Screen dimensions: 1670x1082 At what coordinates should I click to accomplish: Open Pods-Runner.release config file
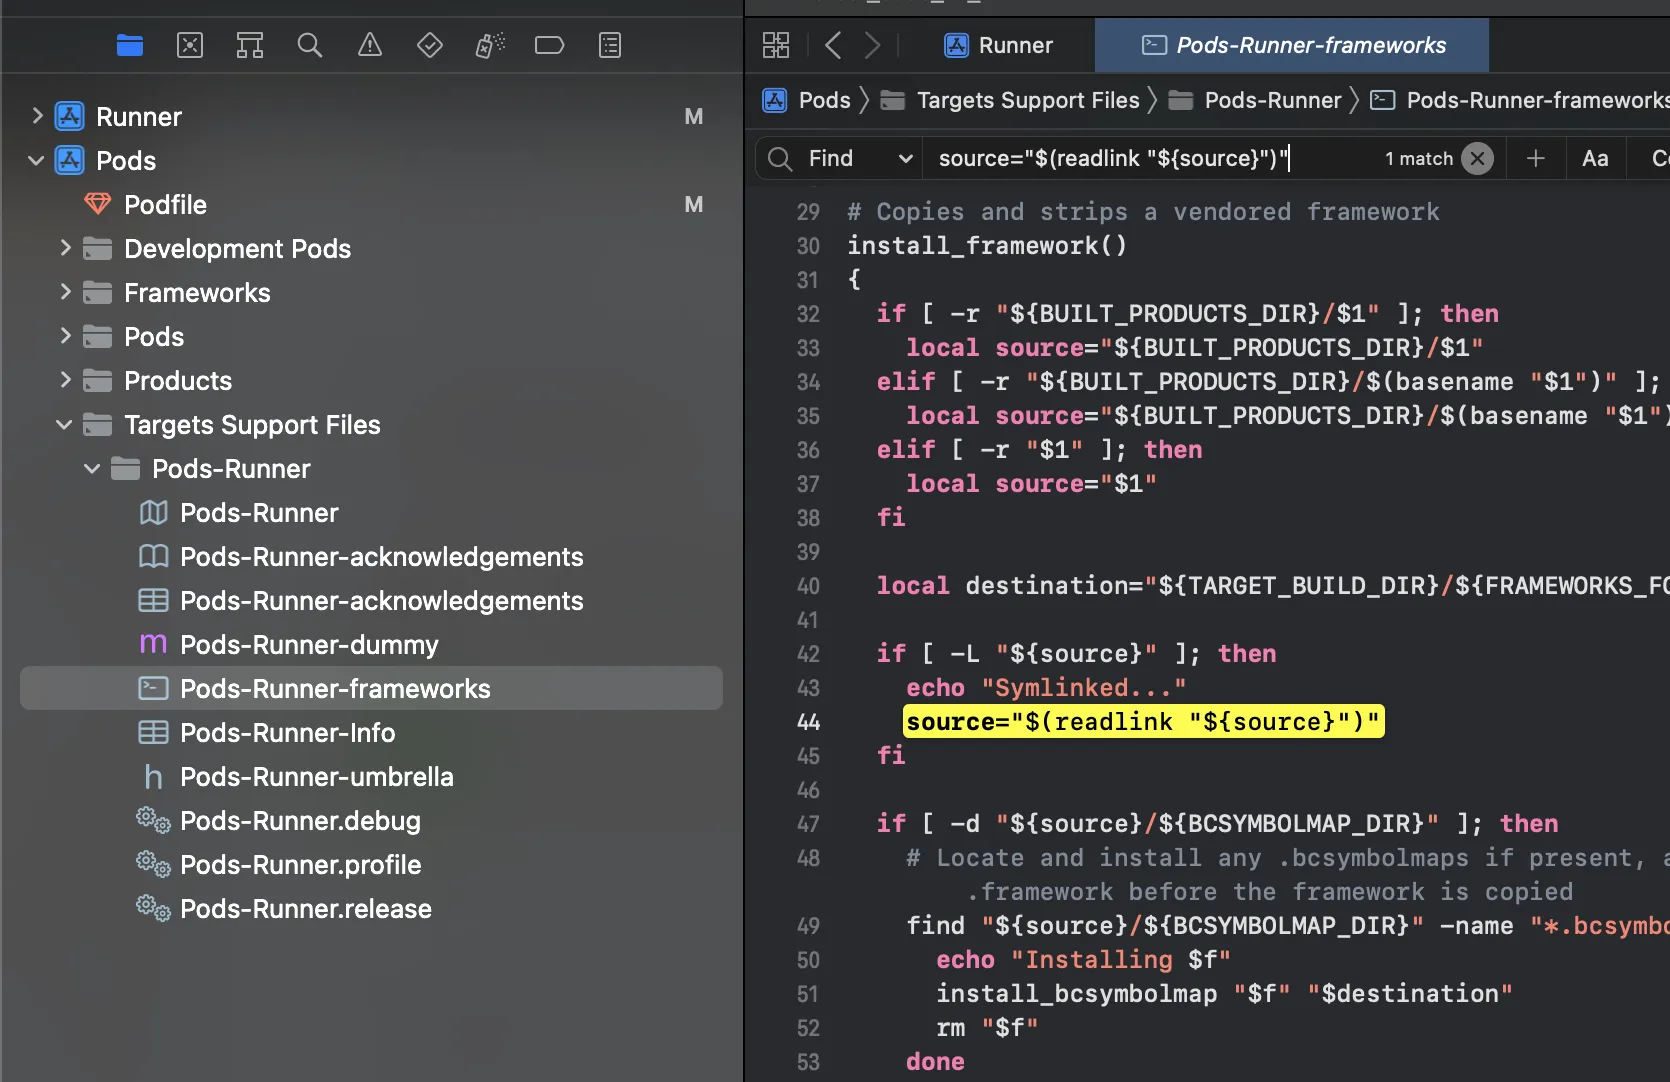coord(371,908)
